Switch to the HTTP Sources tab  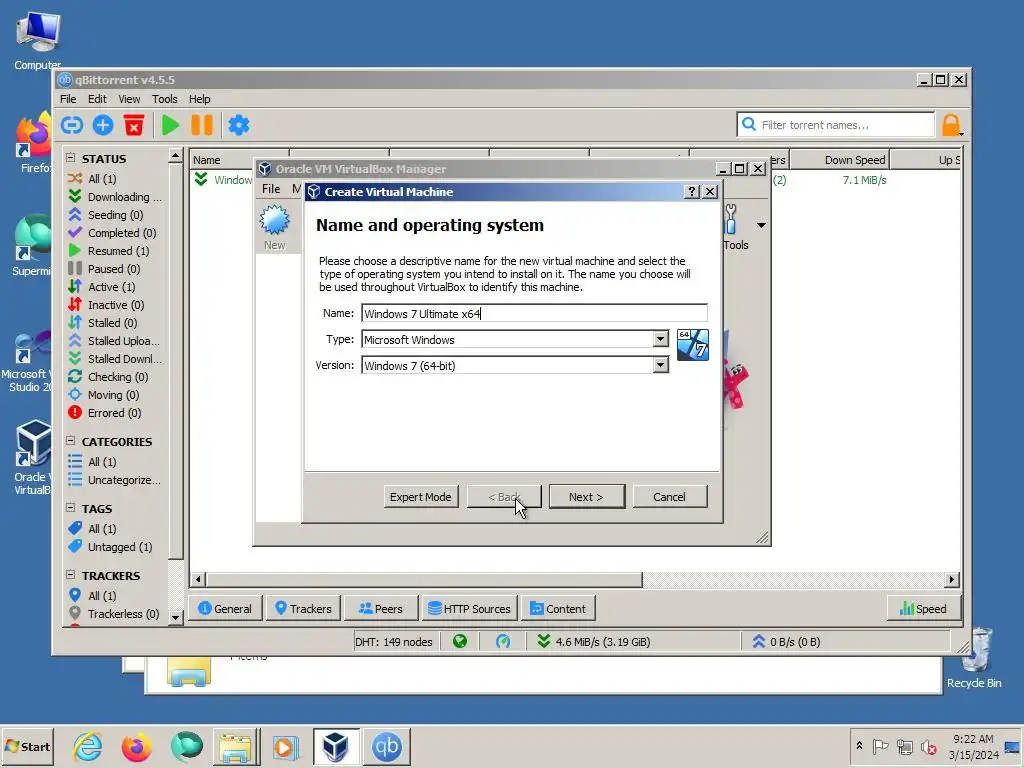470,609
